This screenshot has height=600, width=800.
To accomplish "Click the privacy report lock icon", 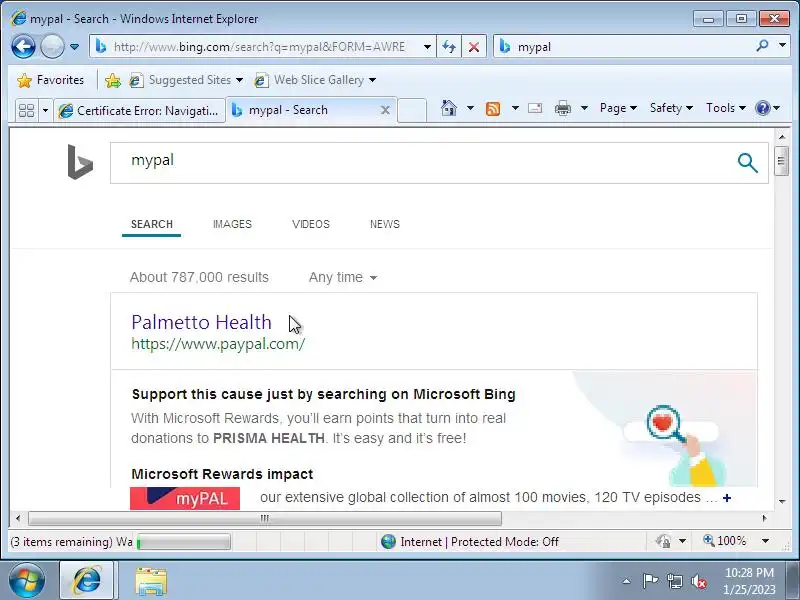I will click(x=663, y=541).
